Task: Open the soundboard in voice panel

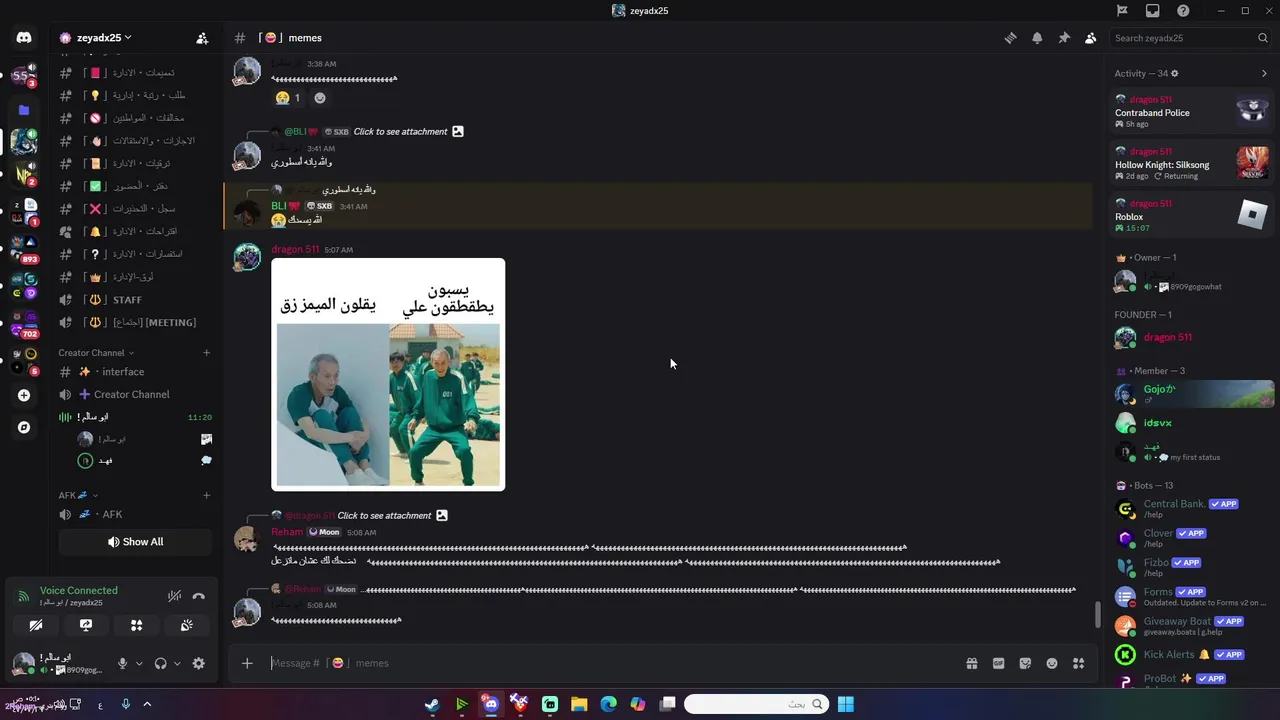Action: click(x=186, y=625)
